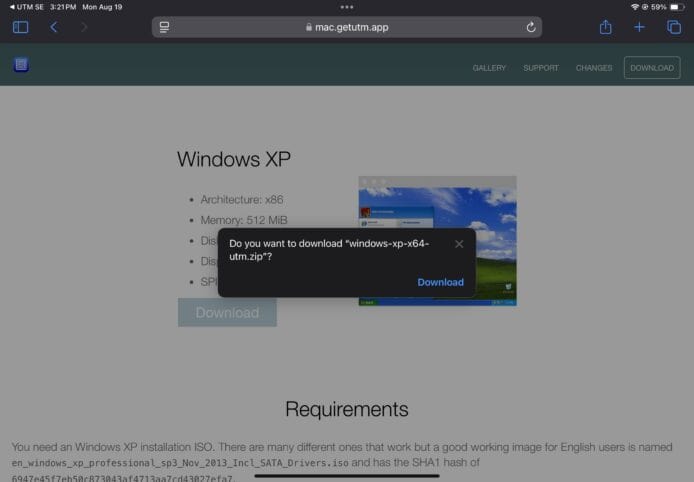Screen dimensions: 694x482
Task: Reload the mac.getutm.app page
Action: click(530, 27)
